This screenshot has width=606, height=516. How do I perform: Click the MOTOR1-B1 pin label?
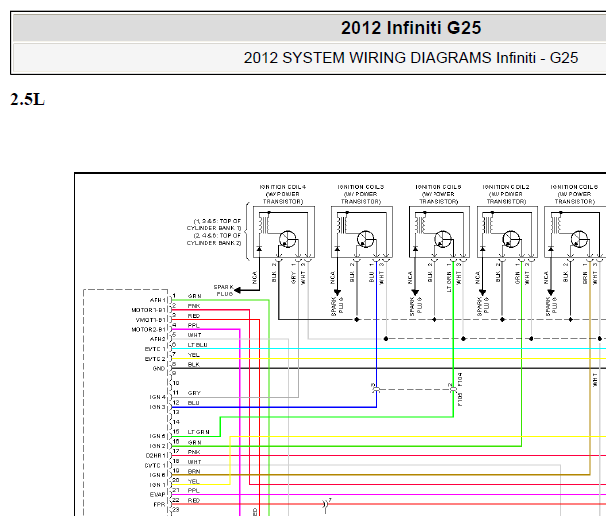[149, 310]
